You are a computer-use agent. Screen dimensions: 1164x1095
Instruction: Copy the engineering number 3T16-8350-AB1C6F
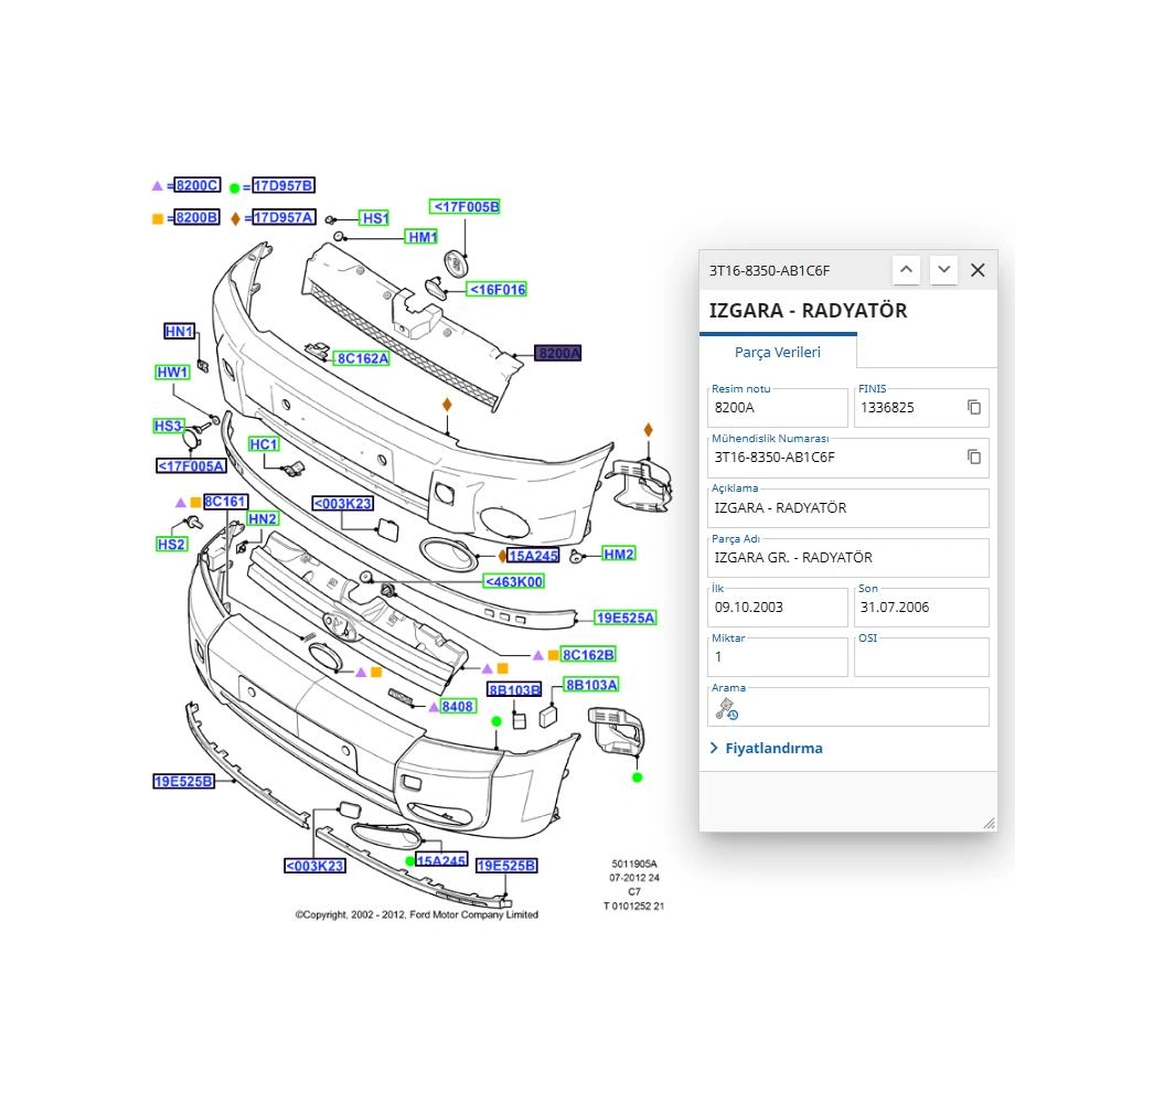point(974,457)
